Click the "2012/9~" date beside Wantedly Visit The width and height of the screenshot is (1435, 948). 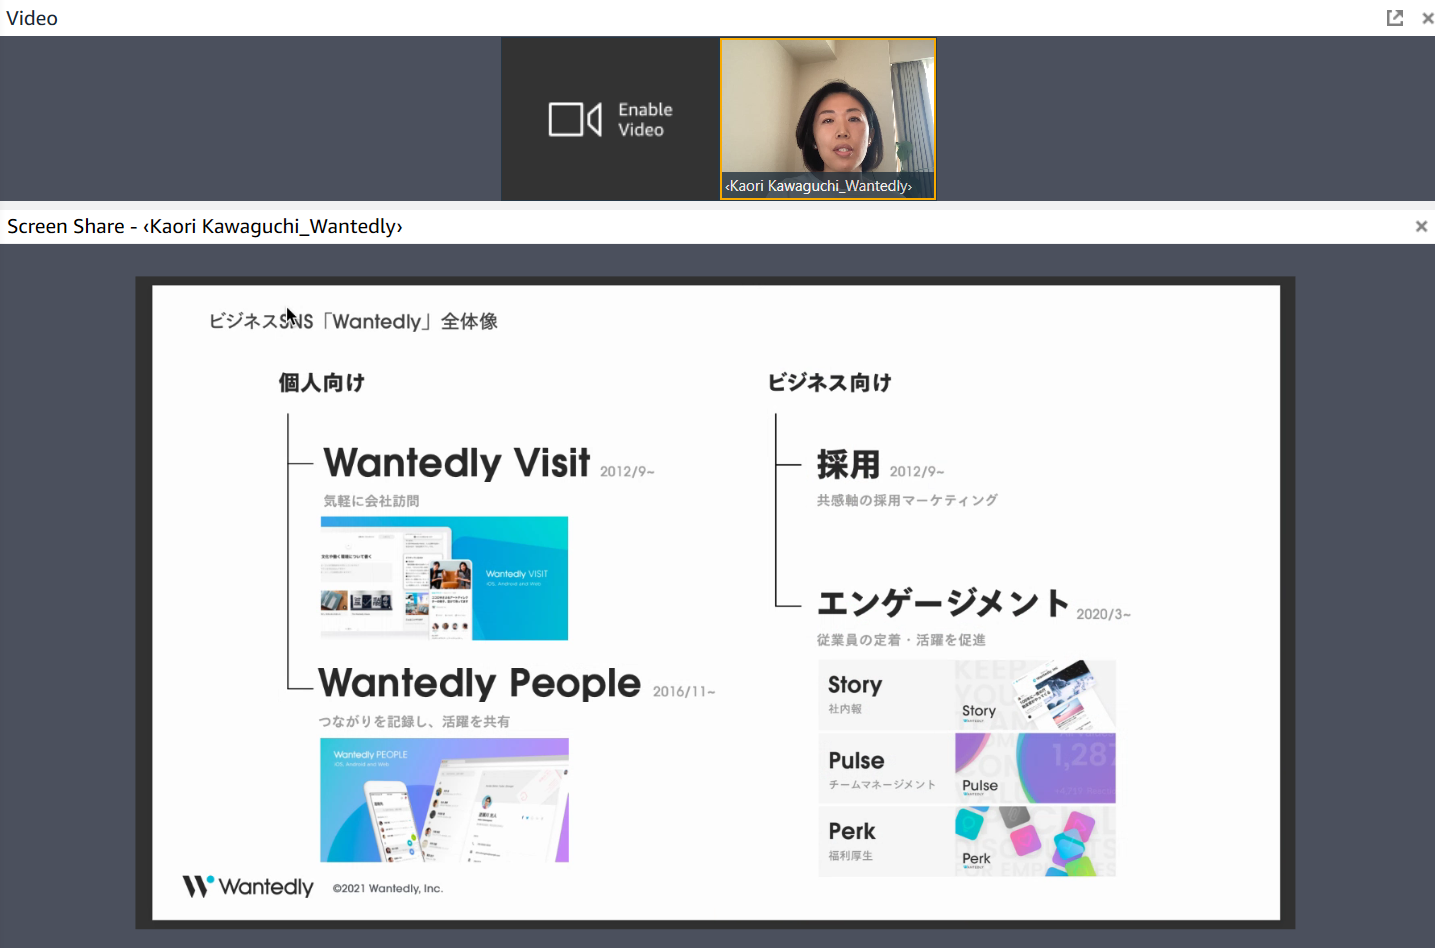627,472
